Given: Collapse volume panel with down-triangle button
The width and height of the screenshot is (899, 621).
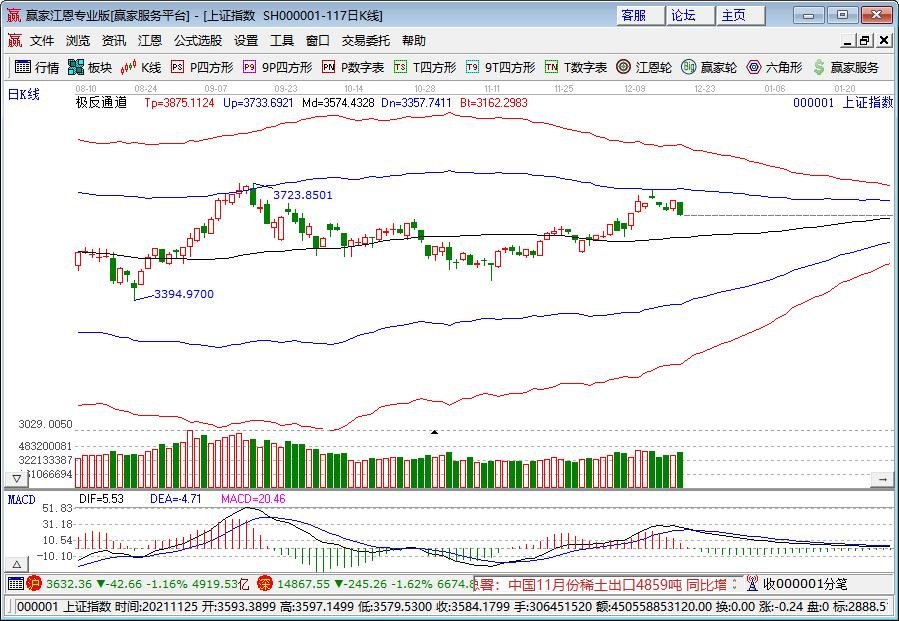Looking at the screenshot, I should pos(17,479).
